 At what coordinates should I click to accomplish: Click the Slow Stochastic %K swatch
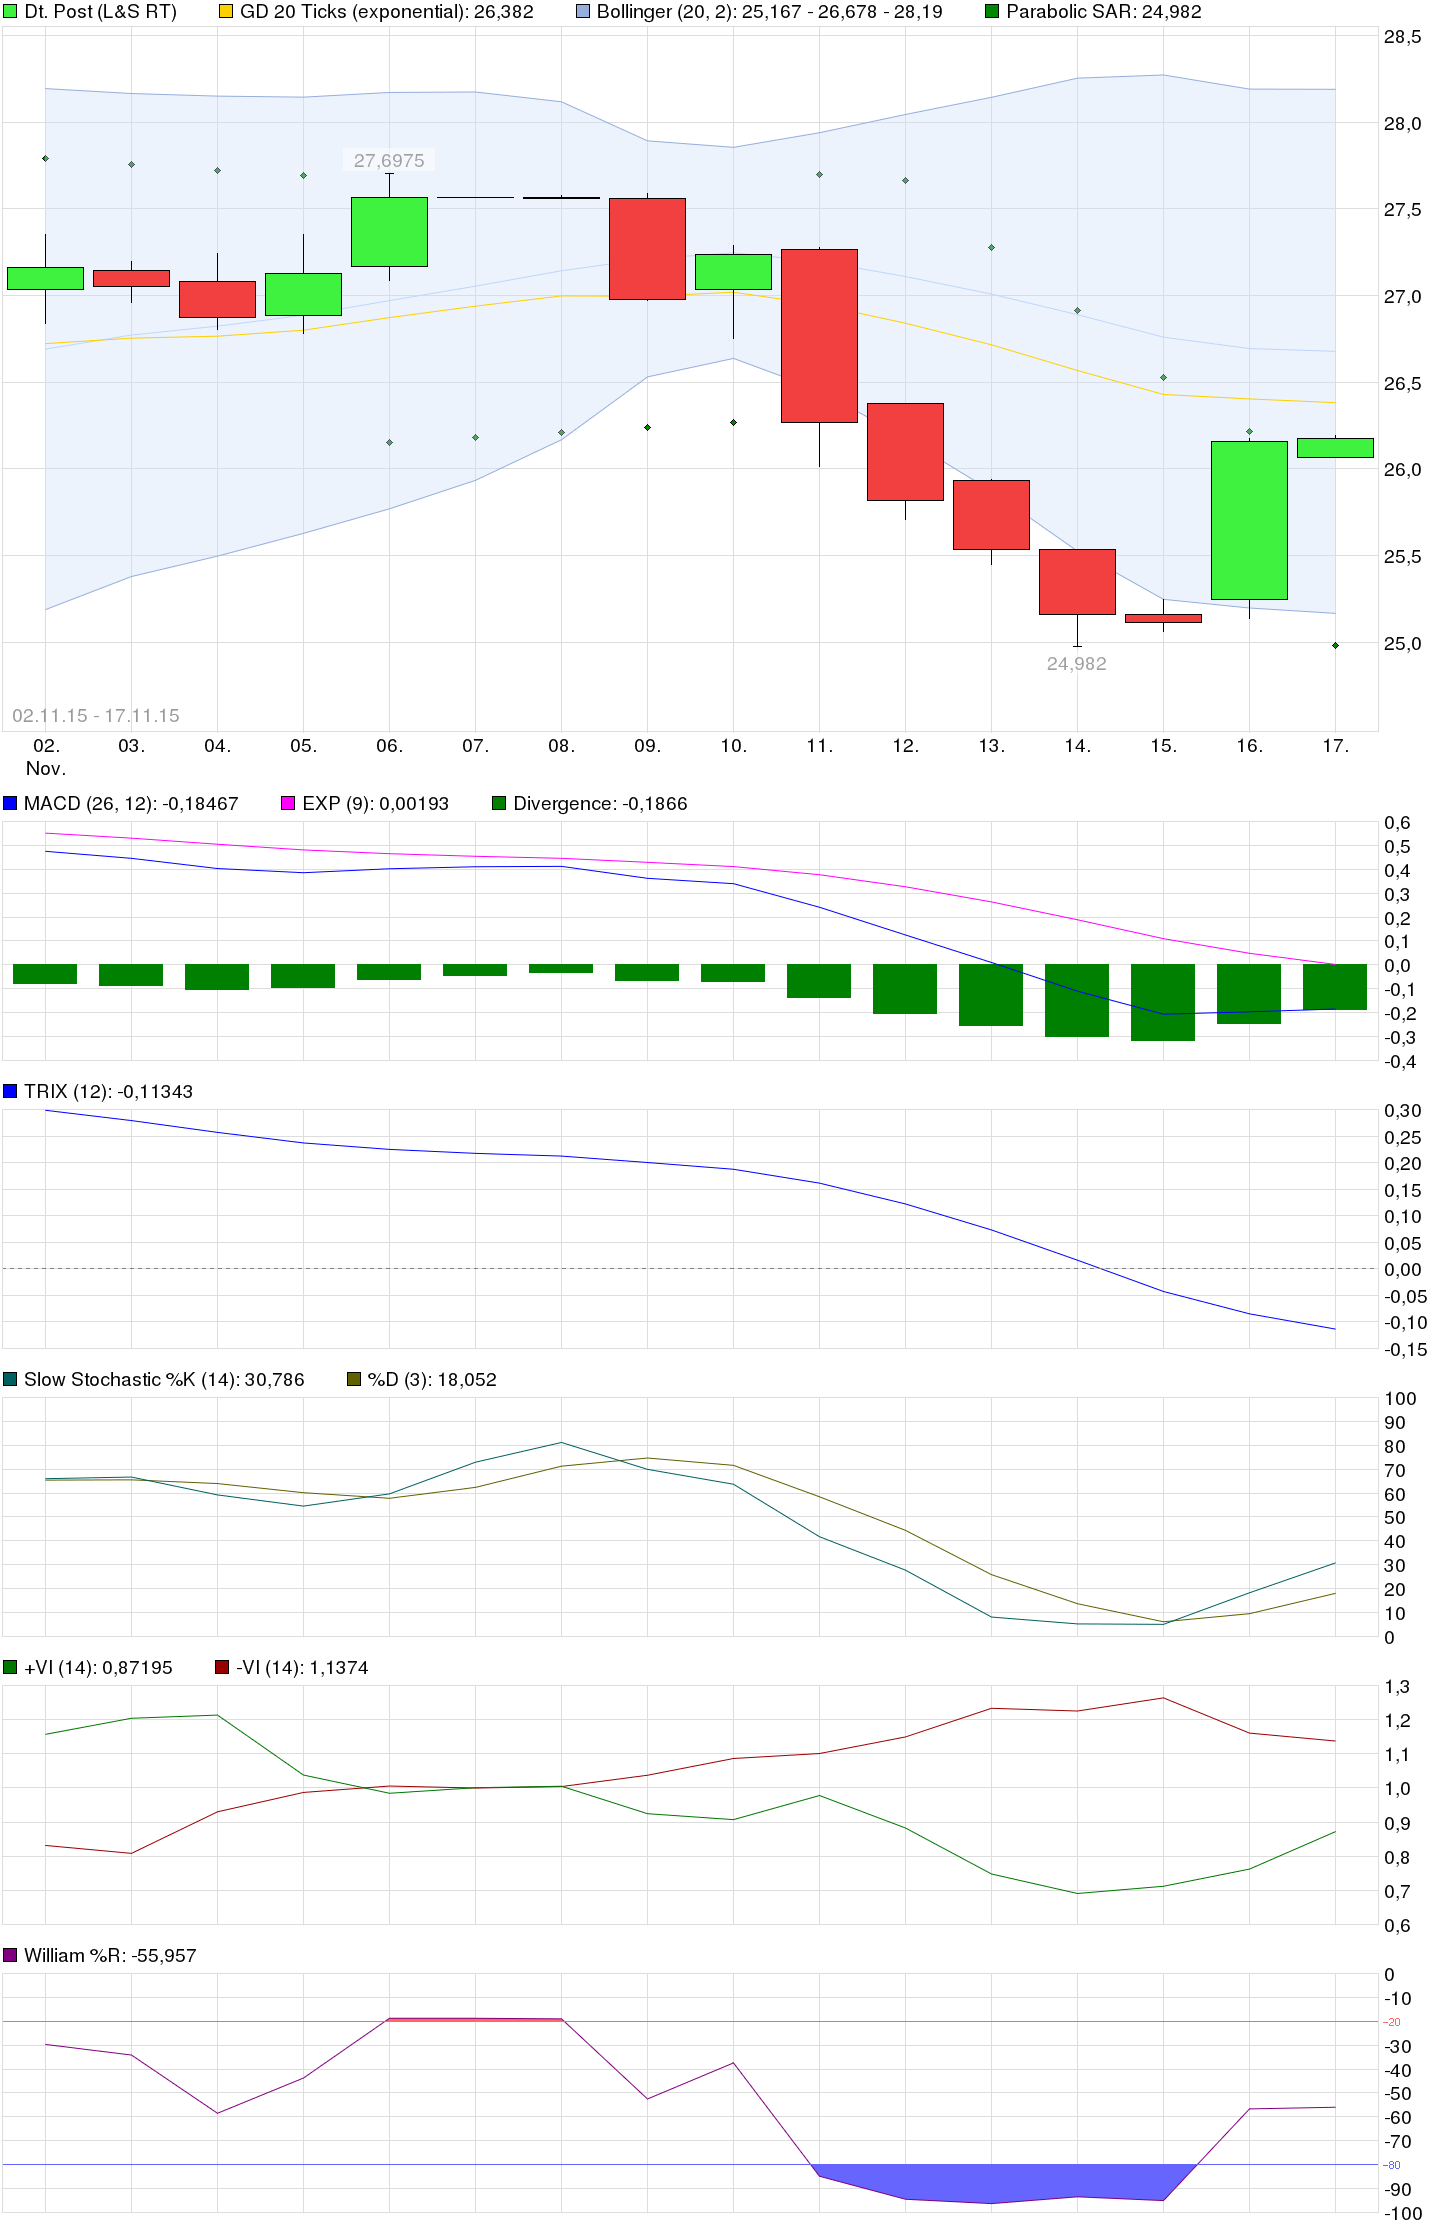coord(10,1379)
